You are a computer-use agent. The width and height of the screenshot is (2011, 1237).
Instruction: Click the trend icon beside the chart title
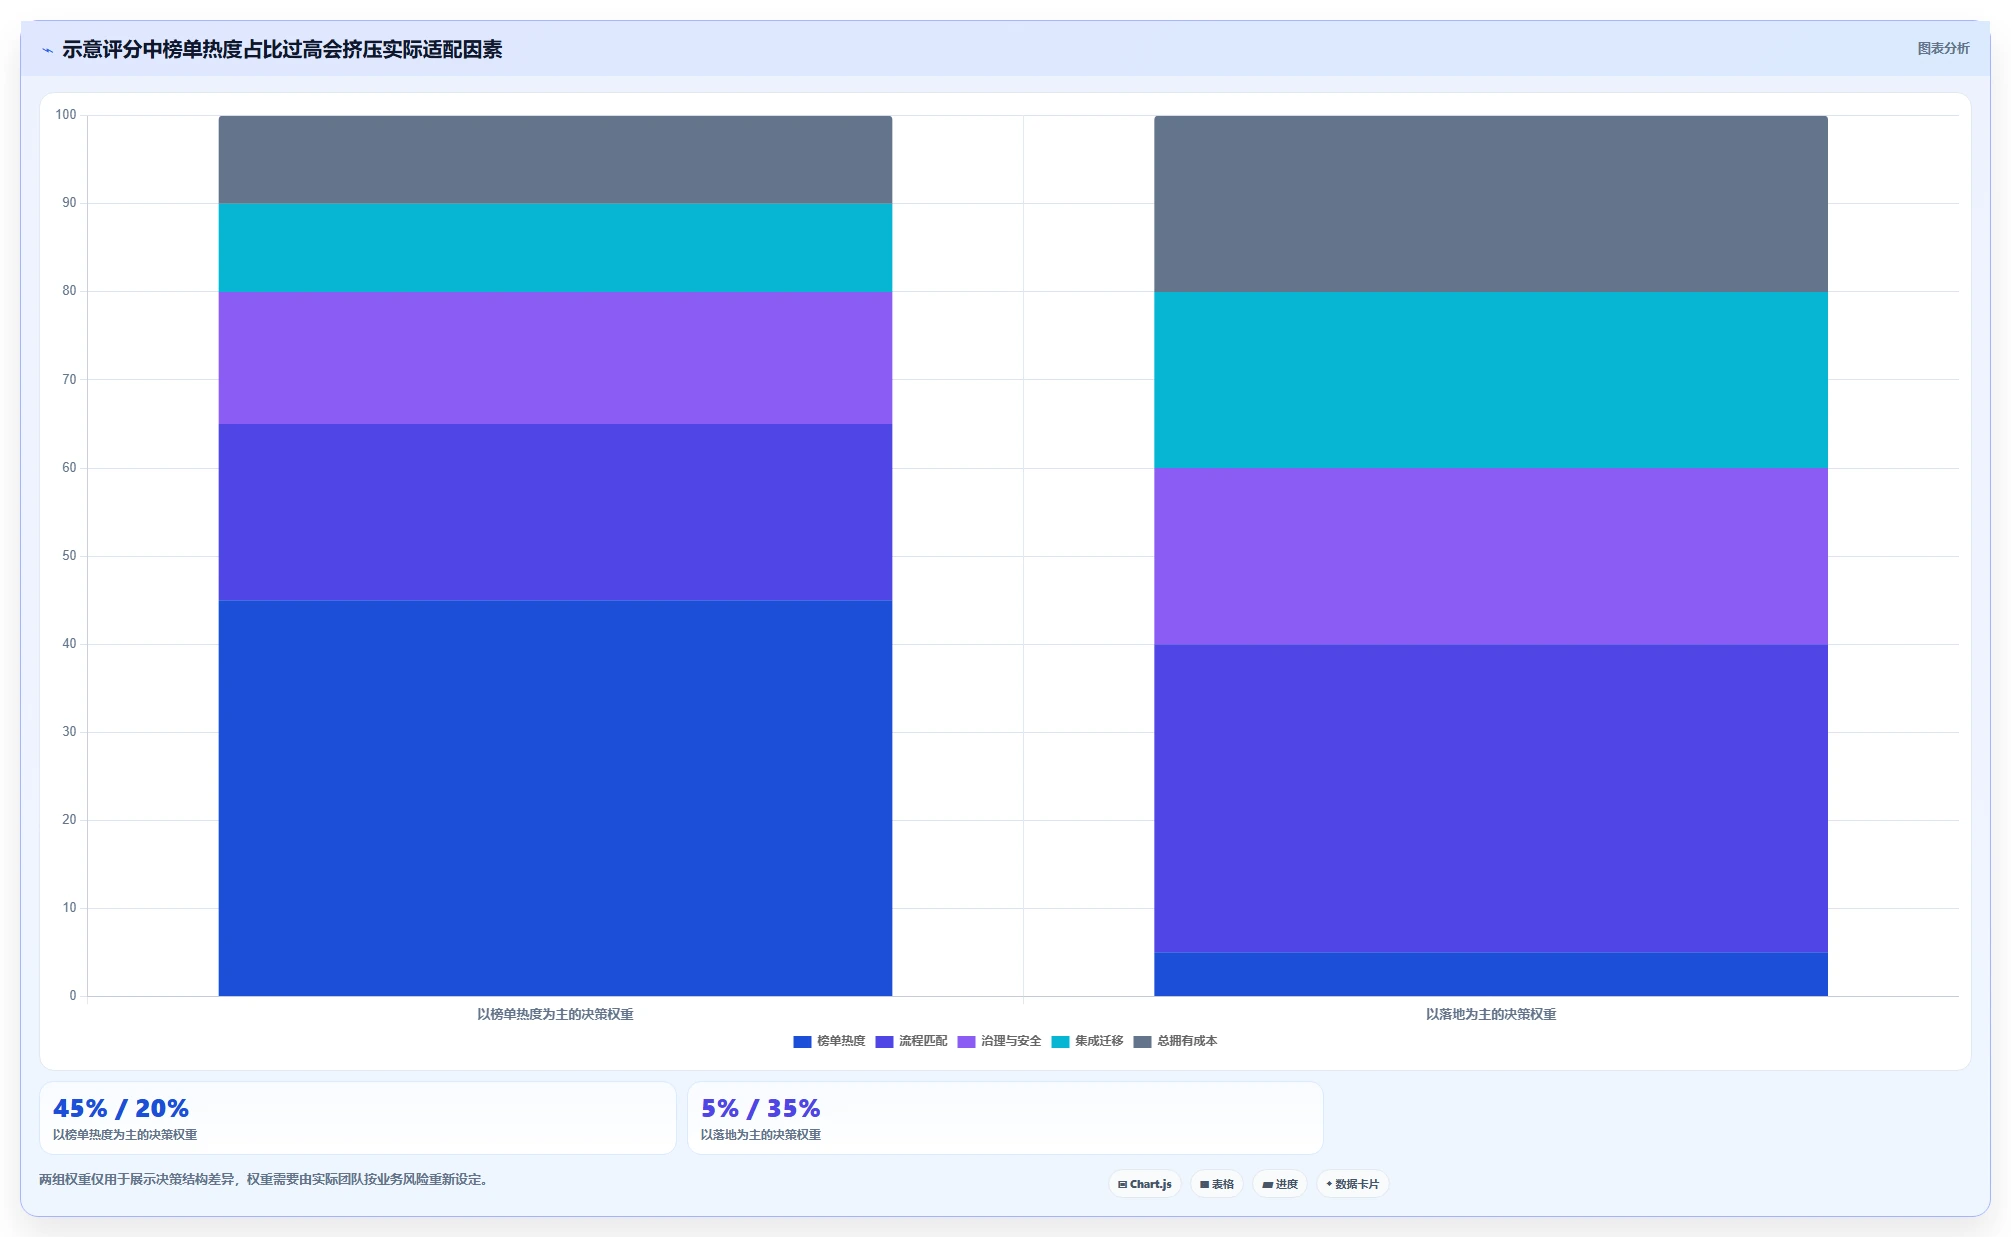point(47,50)
